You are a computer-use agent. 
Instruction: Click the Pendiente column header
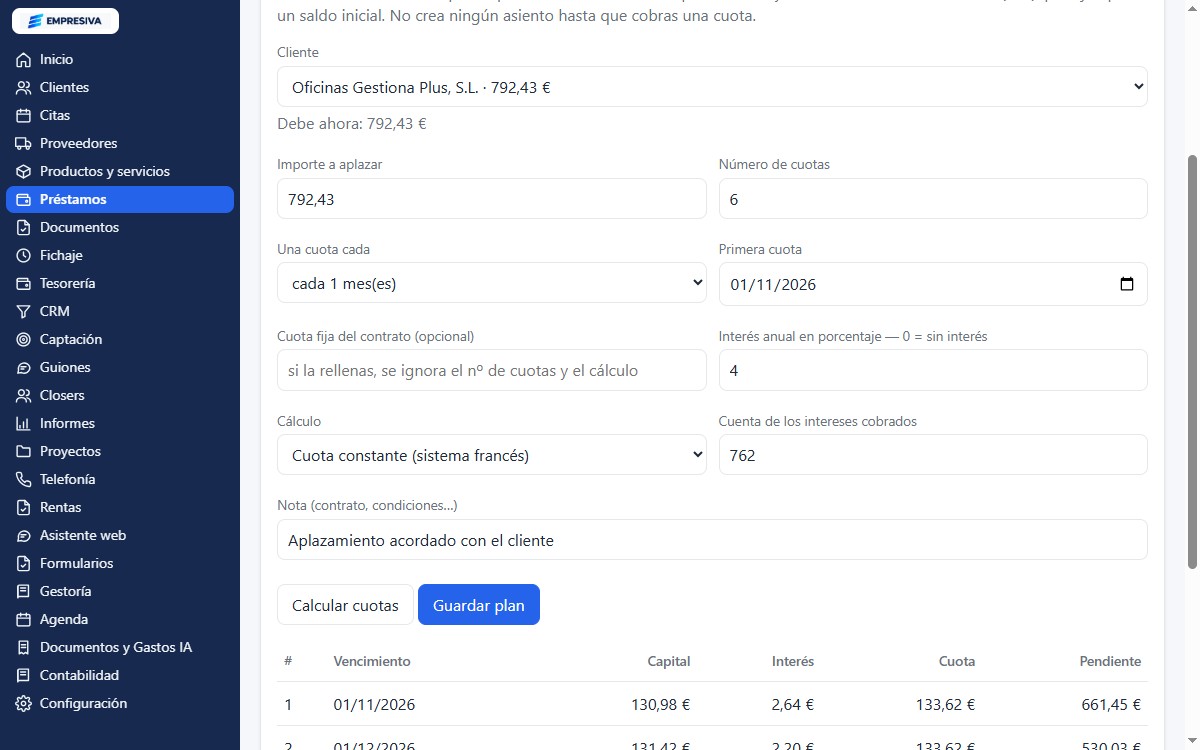click(x=1110, y=661)
